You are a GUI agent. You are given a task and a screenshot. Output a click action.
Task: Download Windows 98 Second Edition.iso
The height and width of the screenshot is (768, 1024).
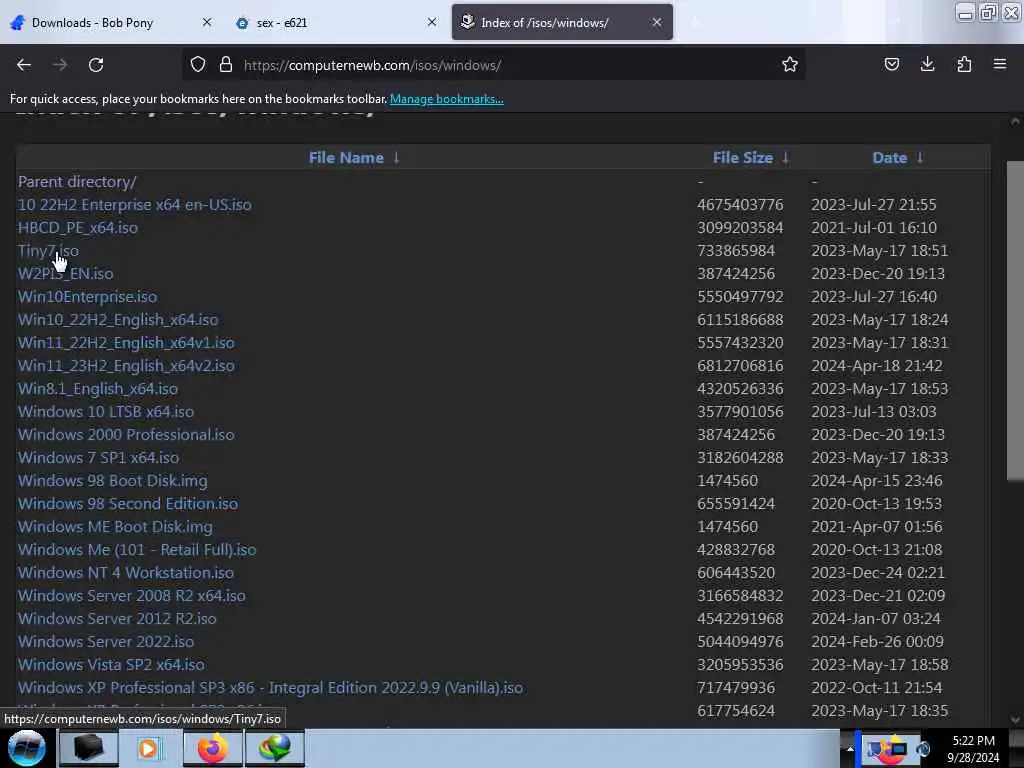pyautogui.click(x=128, y=504)
